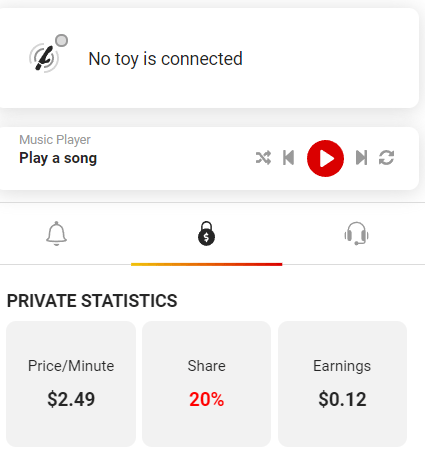Click the toy connection icon
The image size is (425, 453).
tap(44, 58)
